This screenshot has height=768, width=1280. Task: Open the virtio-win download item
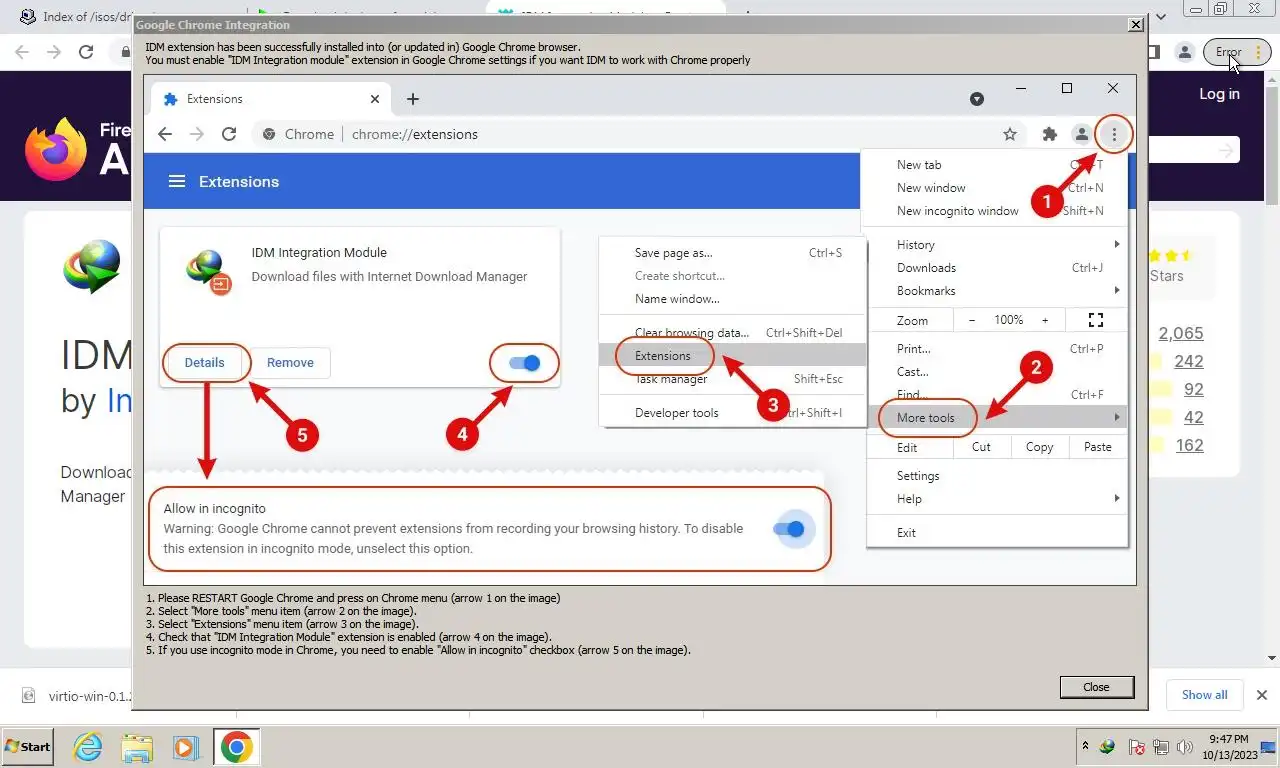tap(75, 695)
